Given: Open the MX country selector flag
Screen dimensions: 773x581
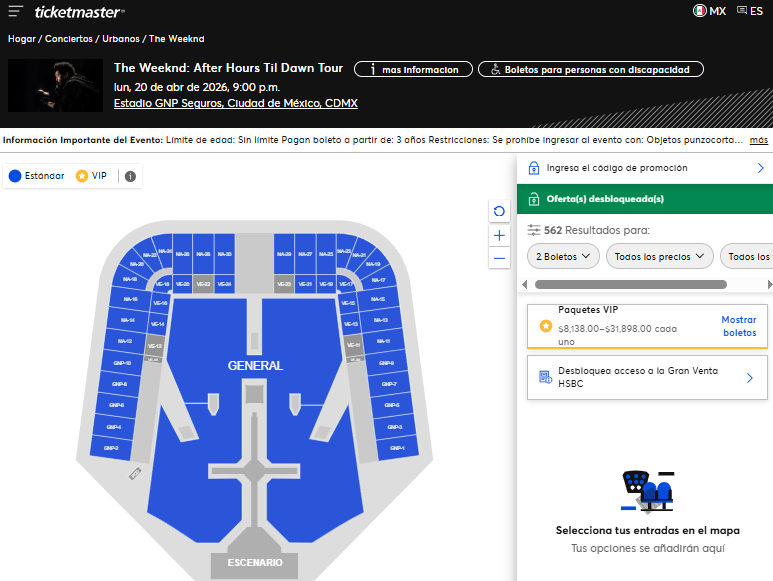Looking at the screenshot, I should tap(699, 10).
